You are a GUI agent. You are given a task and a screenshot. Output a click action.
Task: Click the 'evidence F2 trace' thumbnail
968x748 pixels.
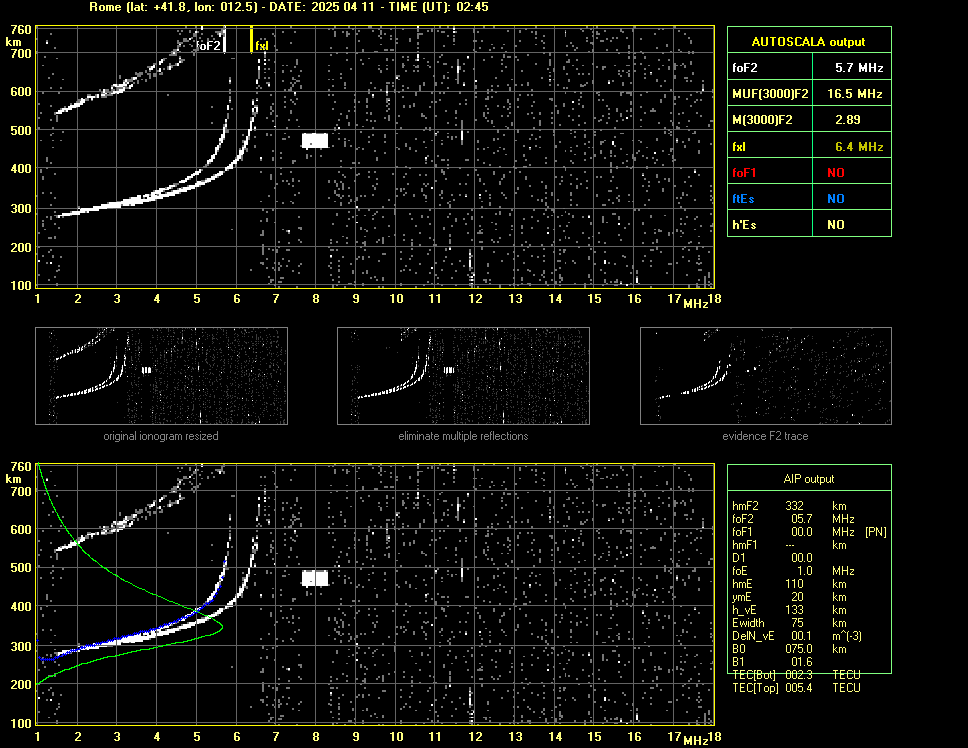[x=766, y=376]
